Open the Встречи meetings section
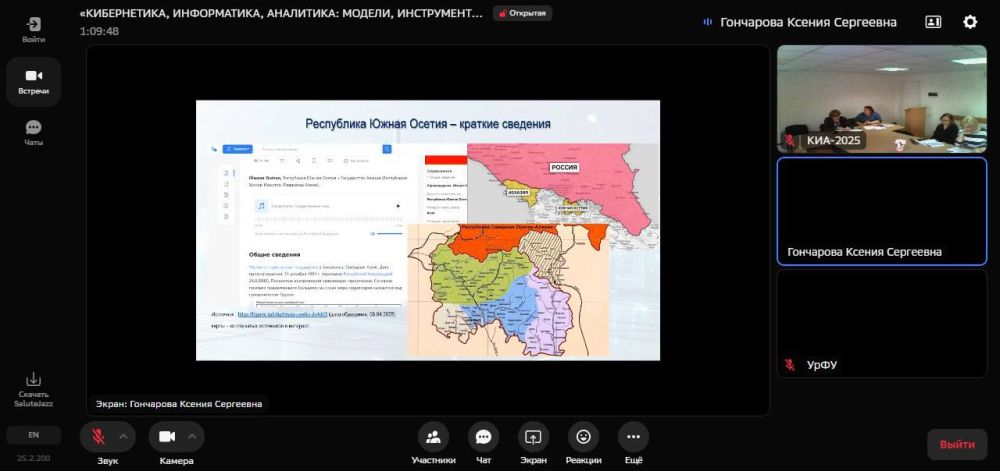Image resolution: width=1000 pixels, height=471 pixels. [33, 81]
